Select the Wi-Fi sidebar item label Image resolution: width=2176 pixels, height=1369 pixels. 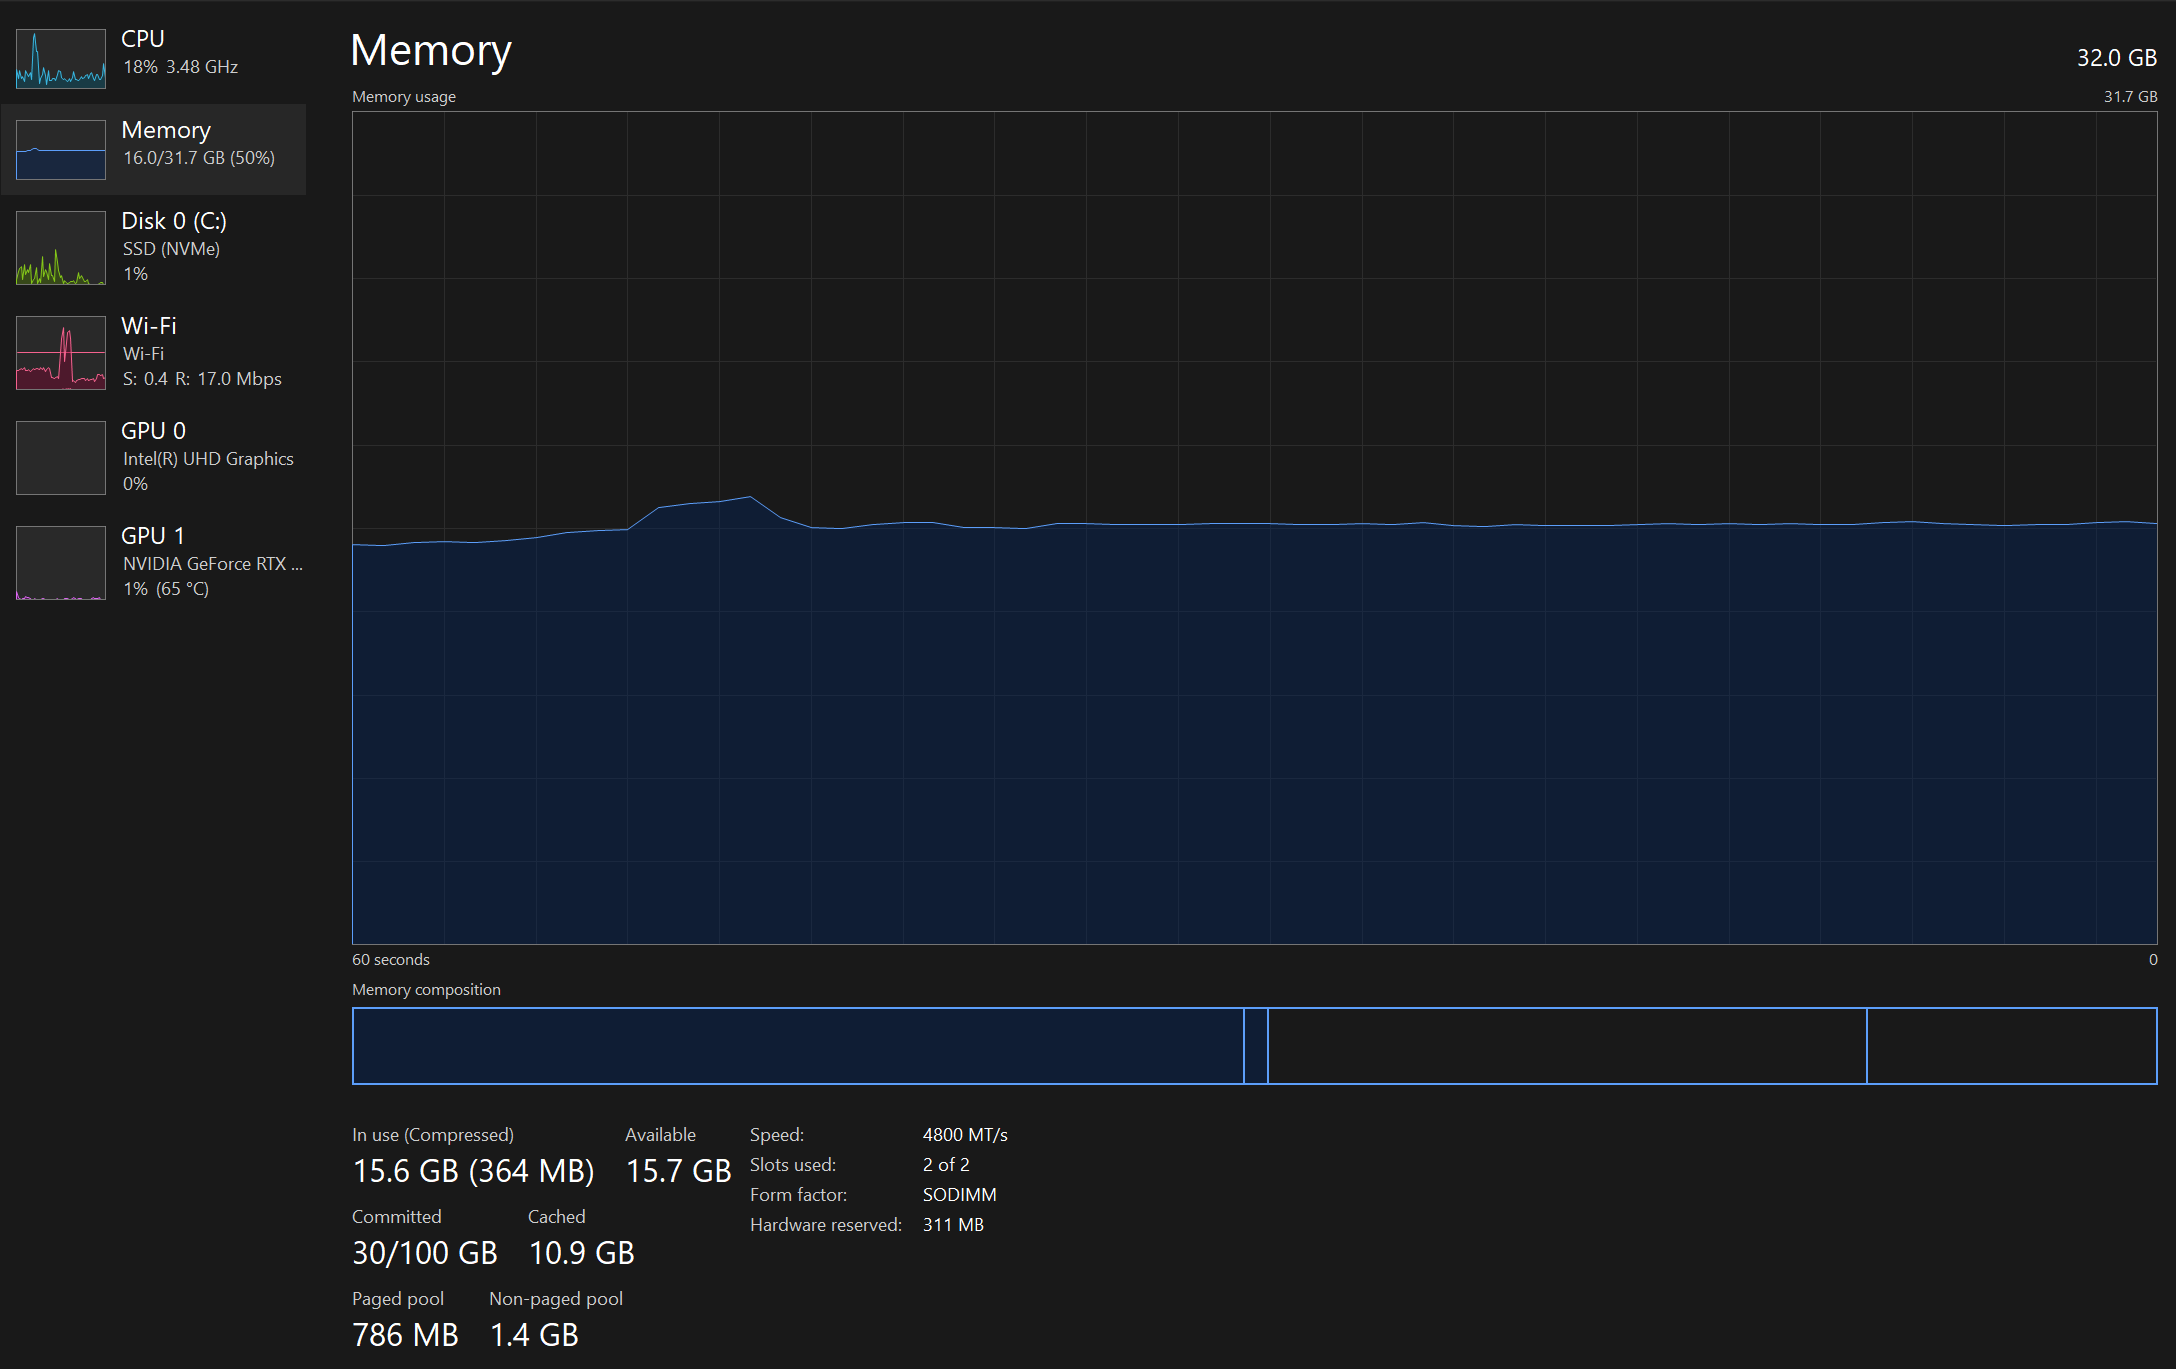tap(149, 326)
